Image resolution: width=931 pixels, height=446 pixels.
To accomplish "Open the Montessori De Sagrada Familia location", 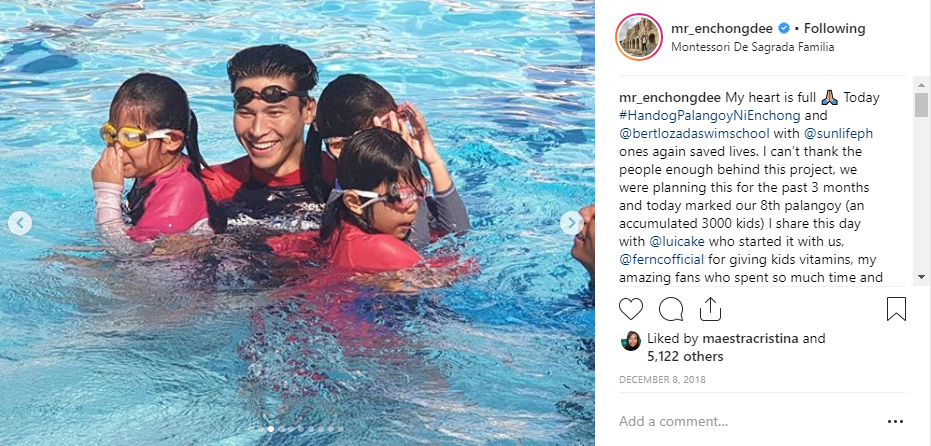I will [752, 47].
